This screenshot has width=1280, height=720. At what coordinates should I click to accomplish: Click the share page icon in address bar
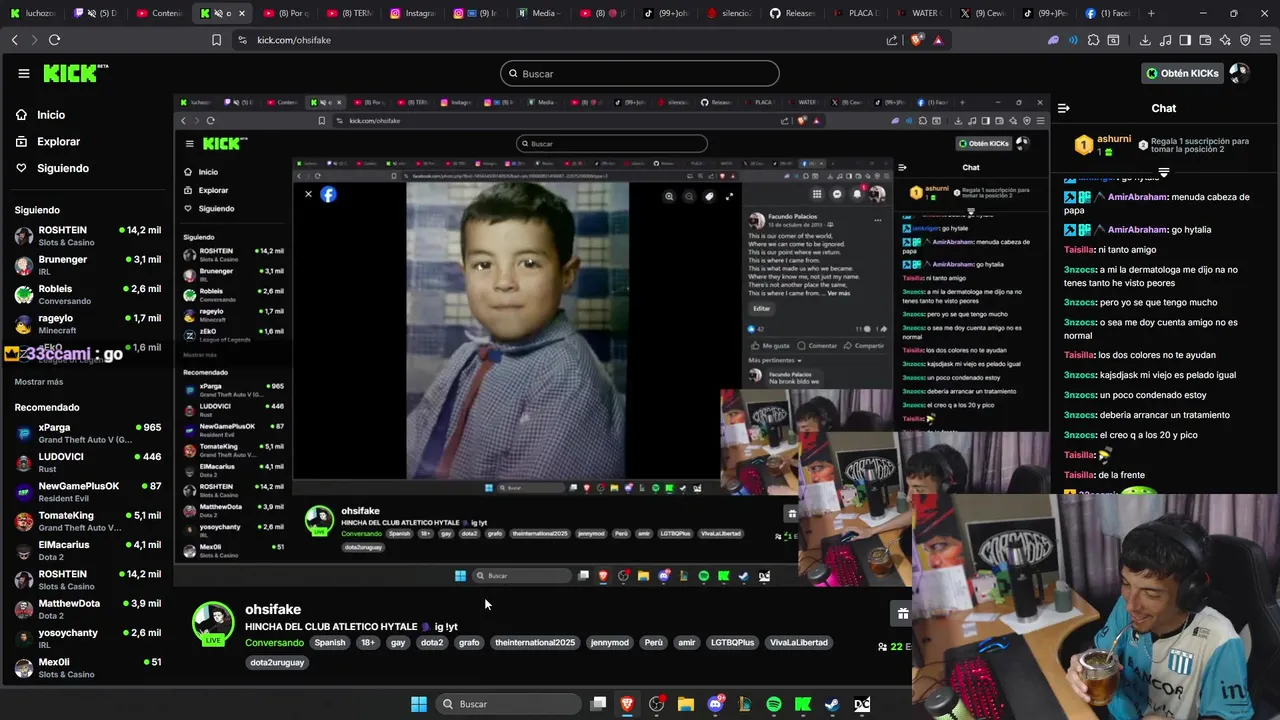[892, 40]
